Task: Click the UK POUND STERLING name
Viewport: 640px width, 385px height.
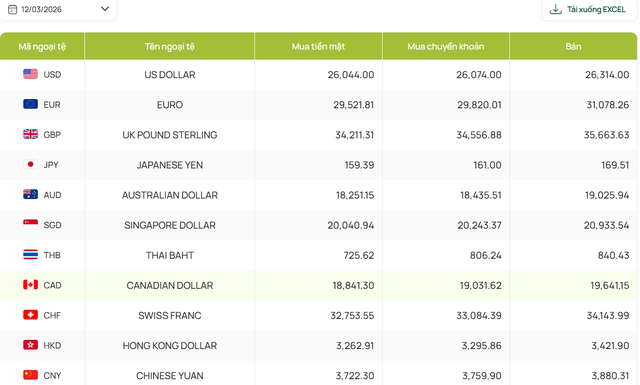Action: [x=170, y=135]
